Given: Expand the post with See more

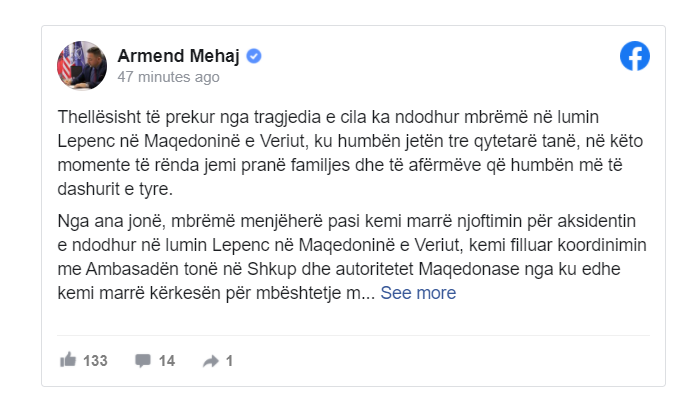Looking at the screenshot, I should (418, 293).
